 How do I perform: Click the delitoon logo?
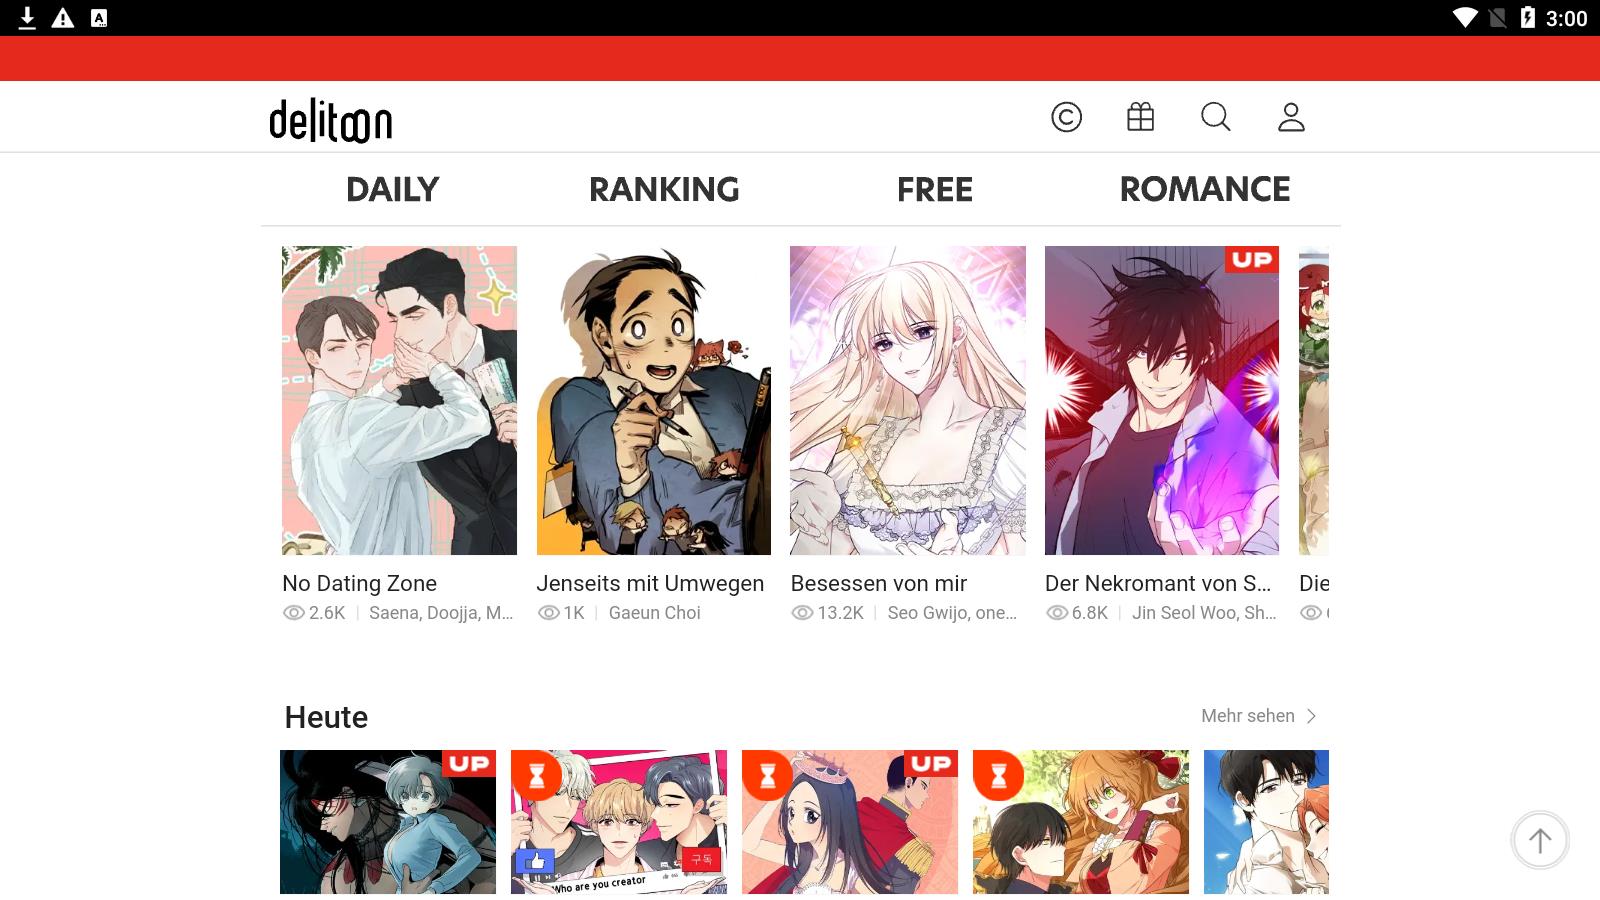point(330,120)
